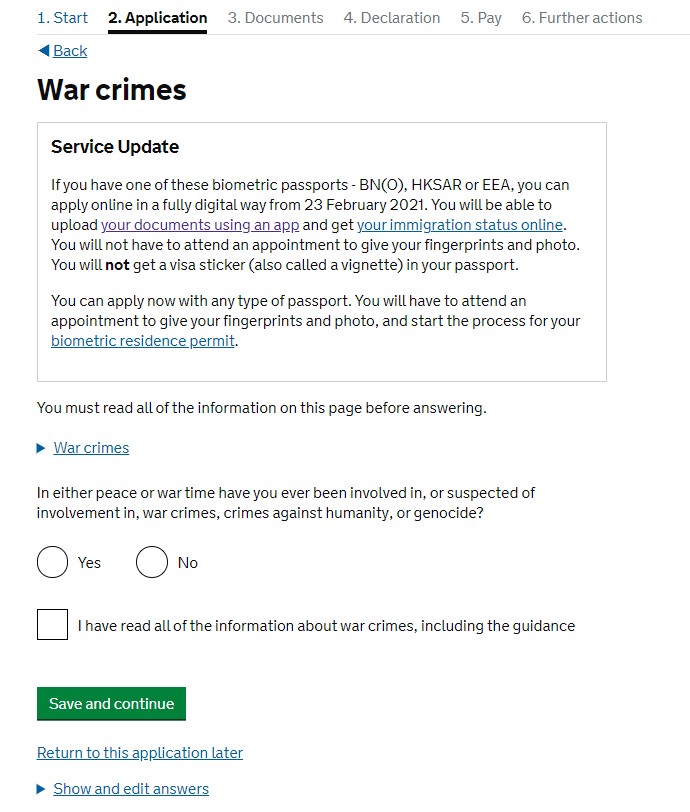
Task: Go to the 5. Pay step
Action: click(x=481, y=18)
